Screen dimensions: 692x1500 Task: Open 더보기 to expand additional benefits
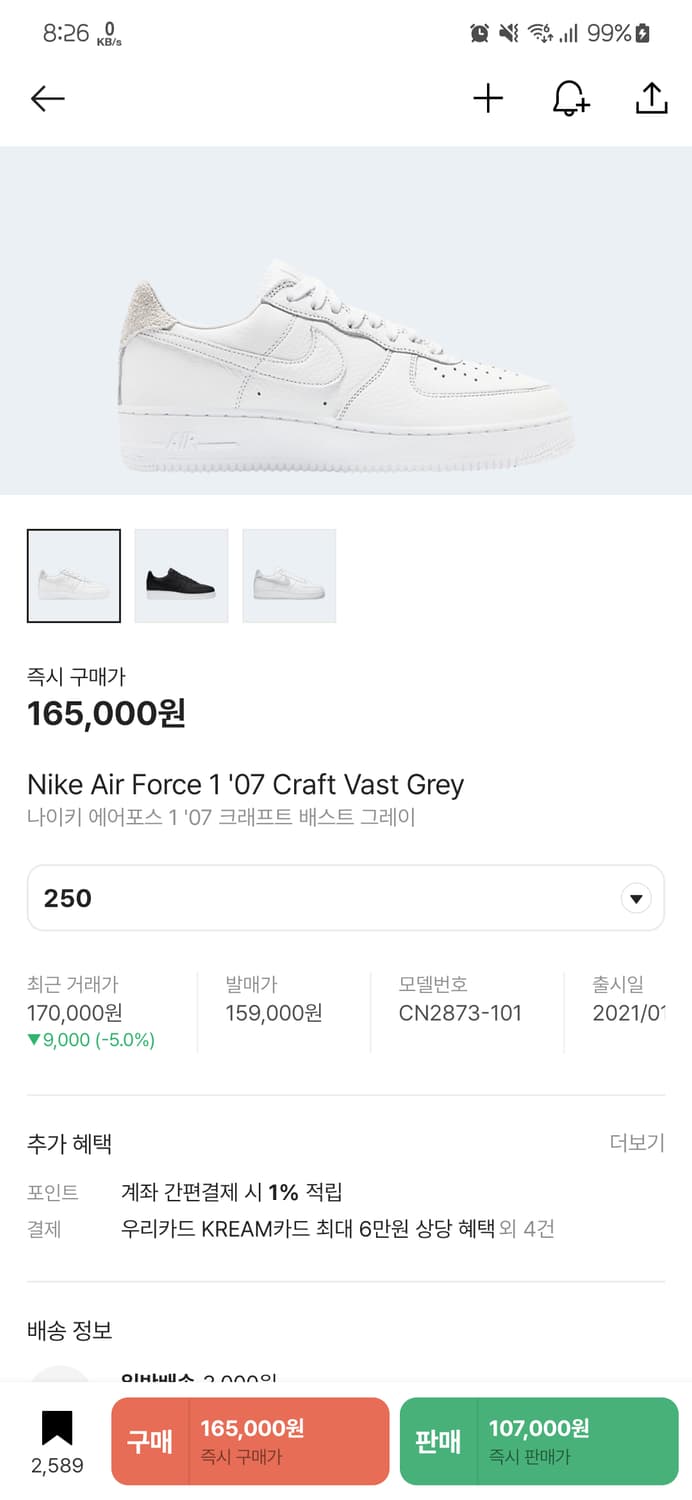[x=636, y=1143]
